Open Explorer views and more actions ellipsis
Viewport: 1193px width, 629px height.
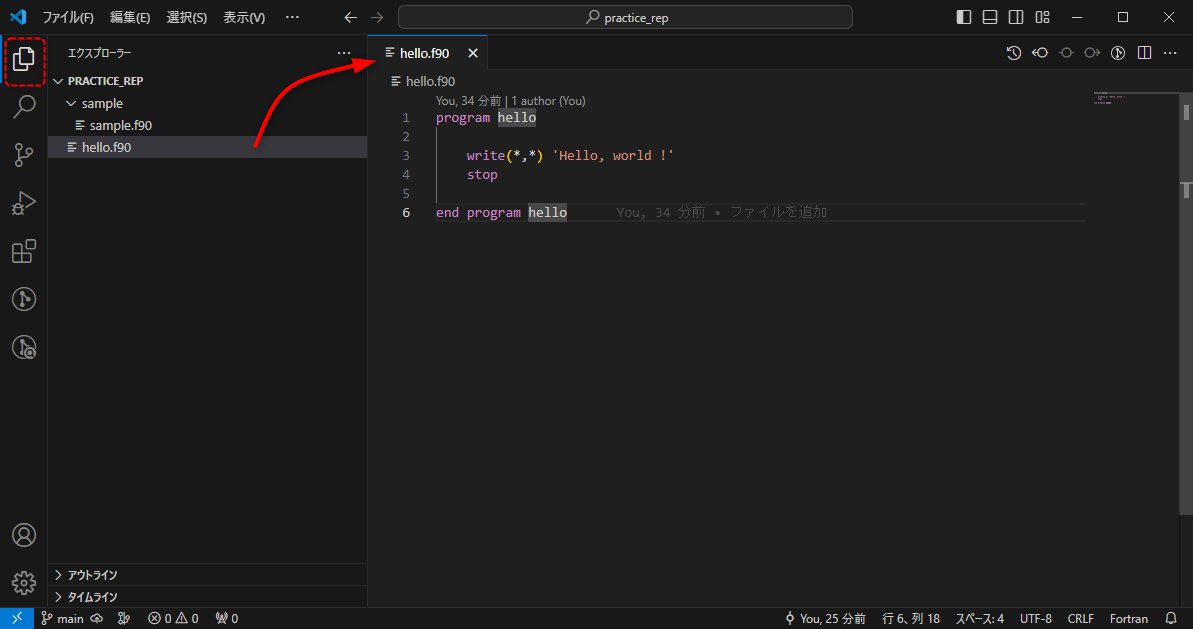(x=344, y=52)
